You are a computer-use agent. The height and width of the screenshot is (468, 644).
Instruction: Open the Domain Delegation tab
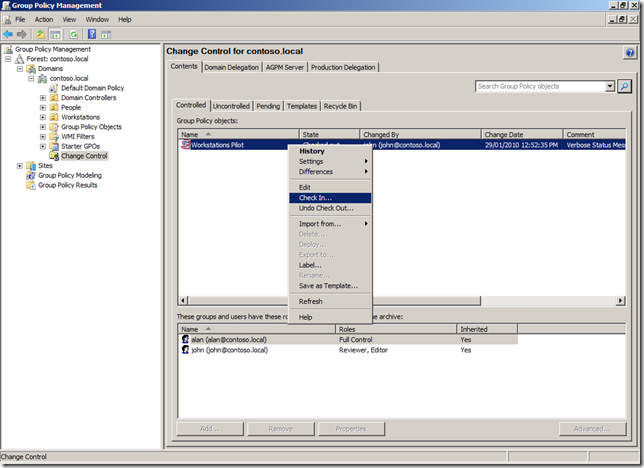(x=230, y=68)
